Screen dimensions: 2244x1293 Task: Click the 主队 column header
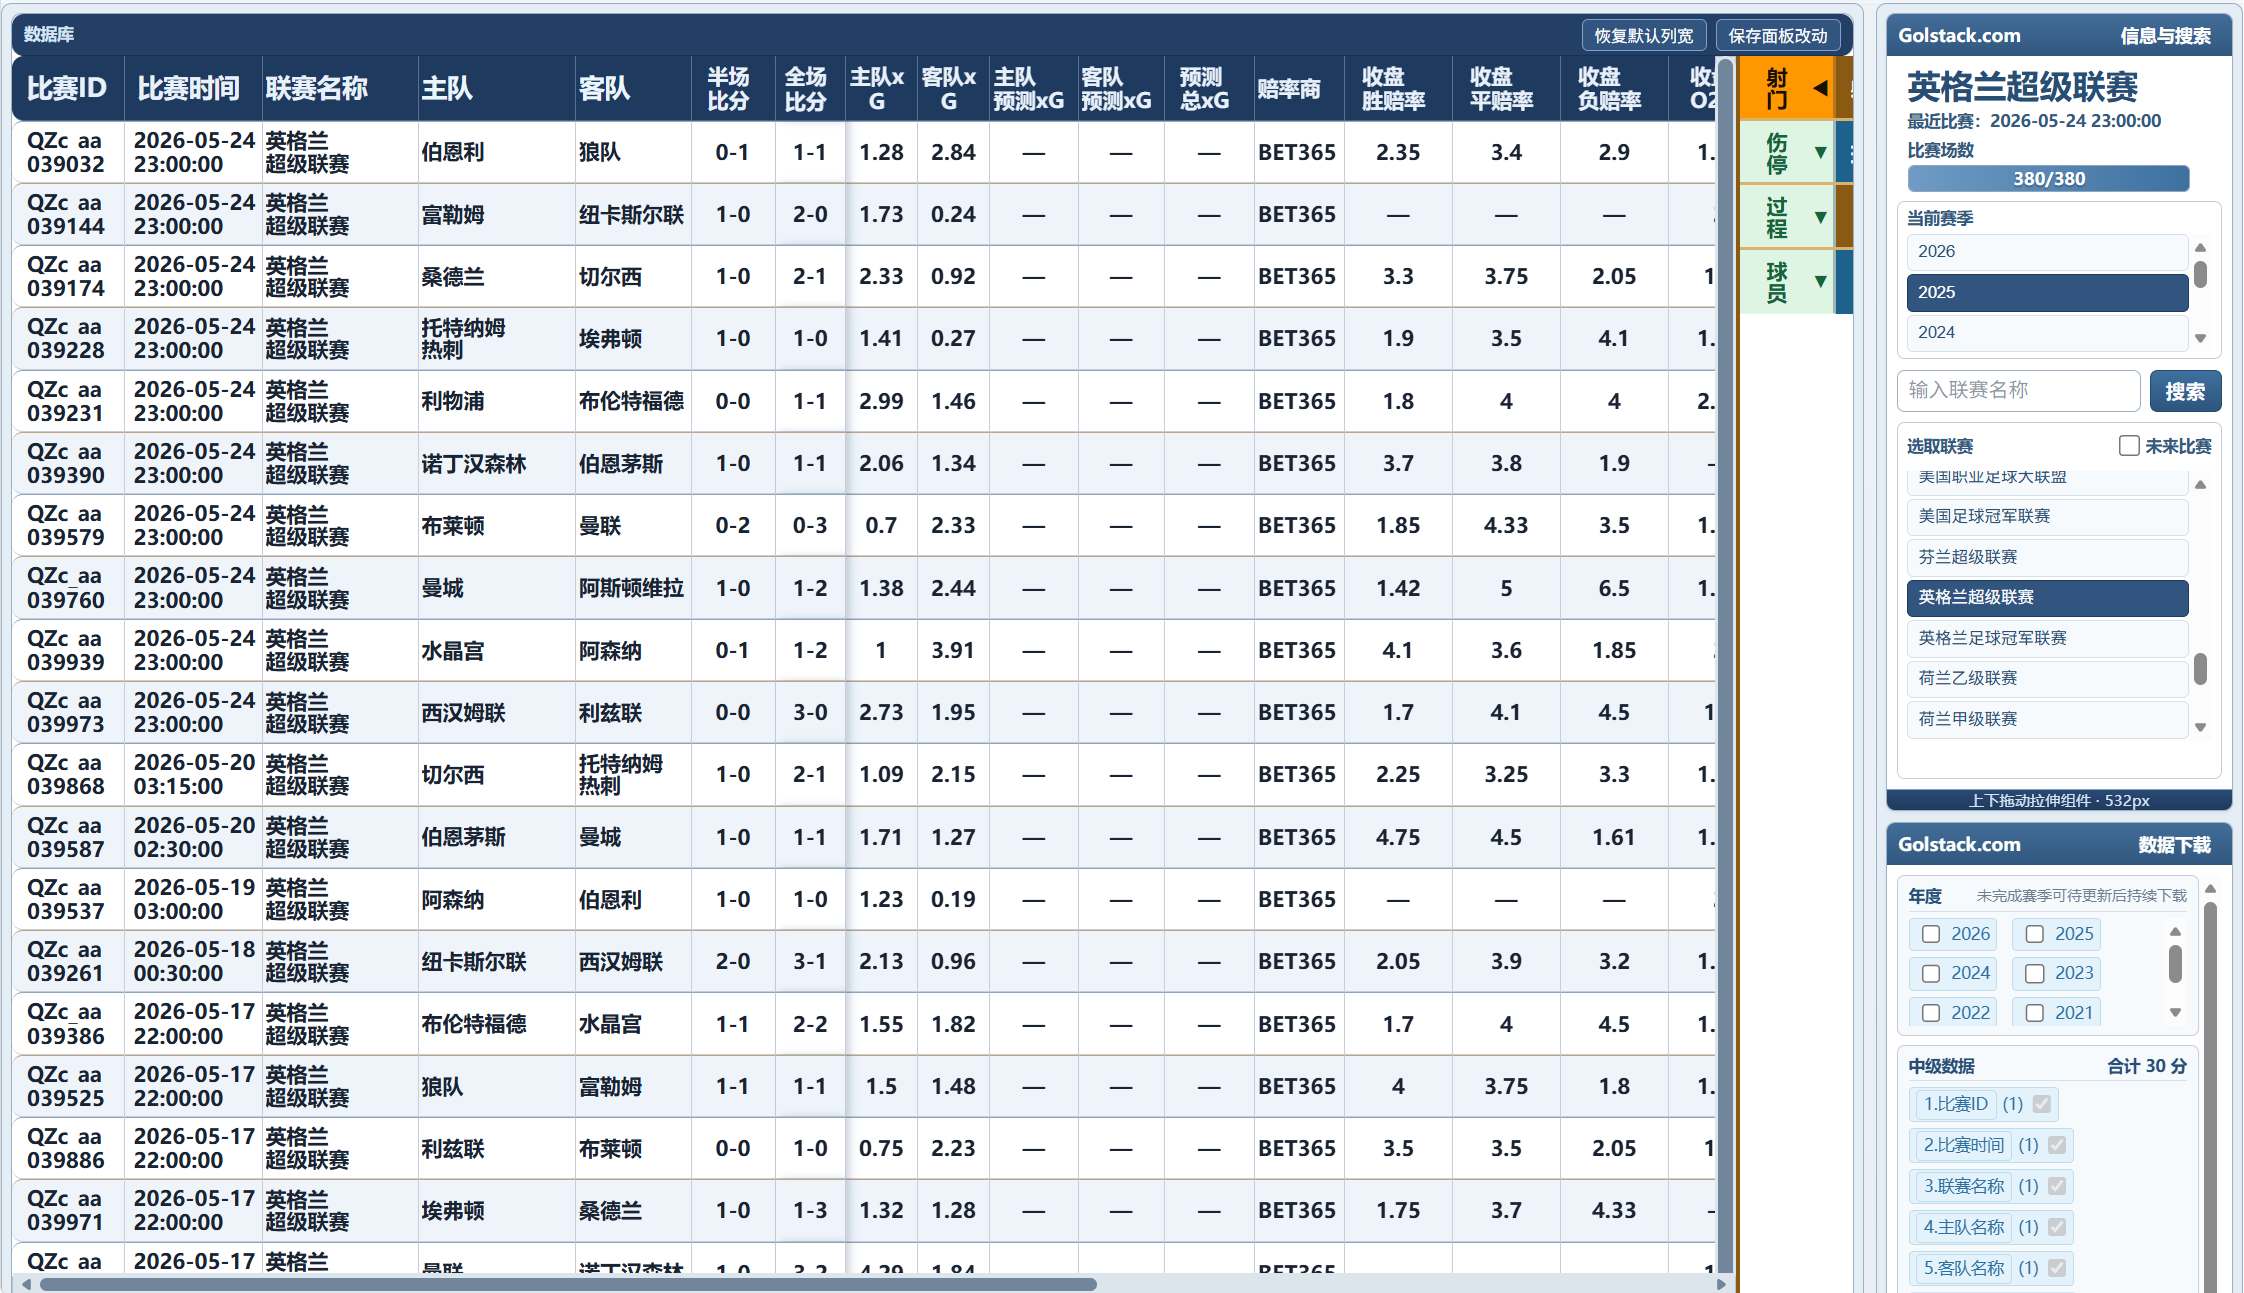tap(496, 88)
